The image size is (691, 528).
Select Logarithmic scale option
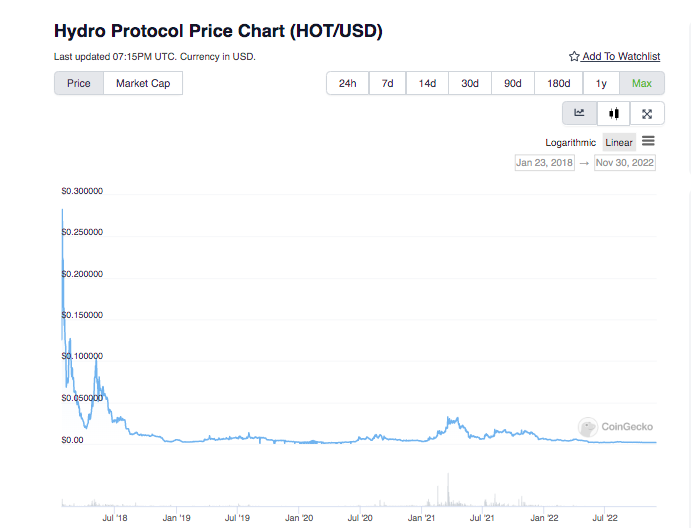[570, 142]
